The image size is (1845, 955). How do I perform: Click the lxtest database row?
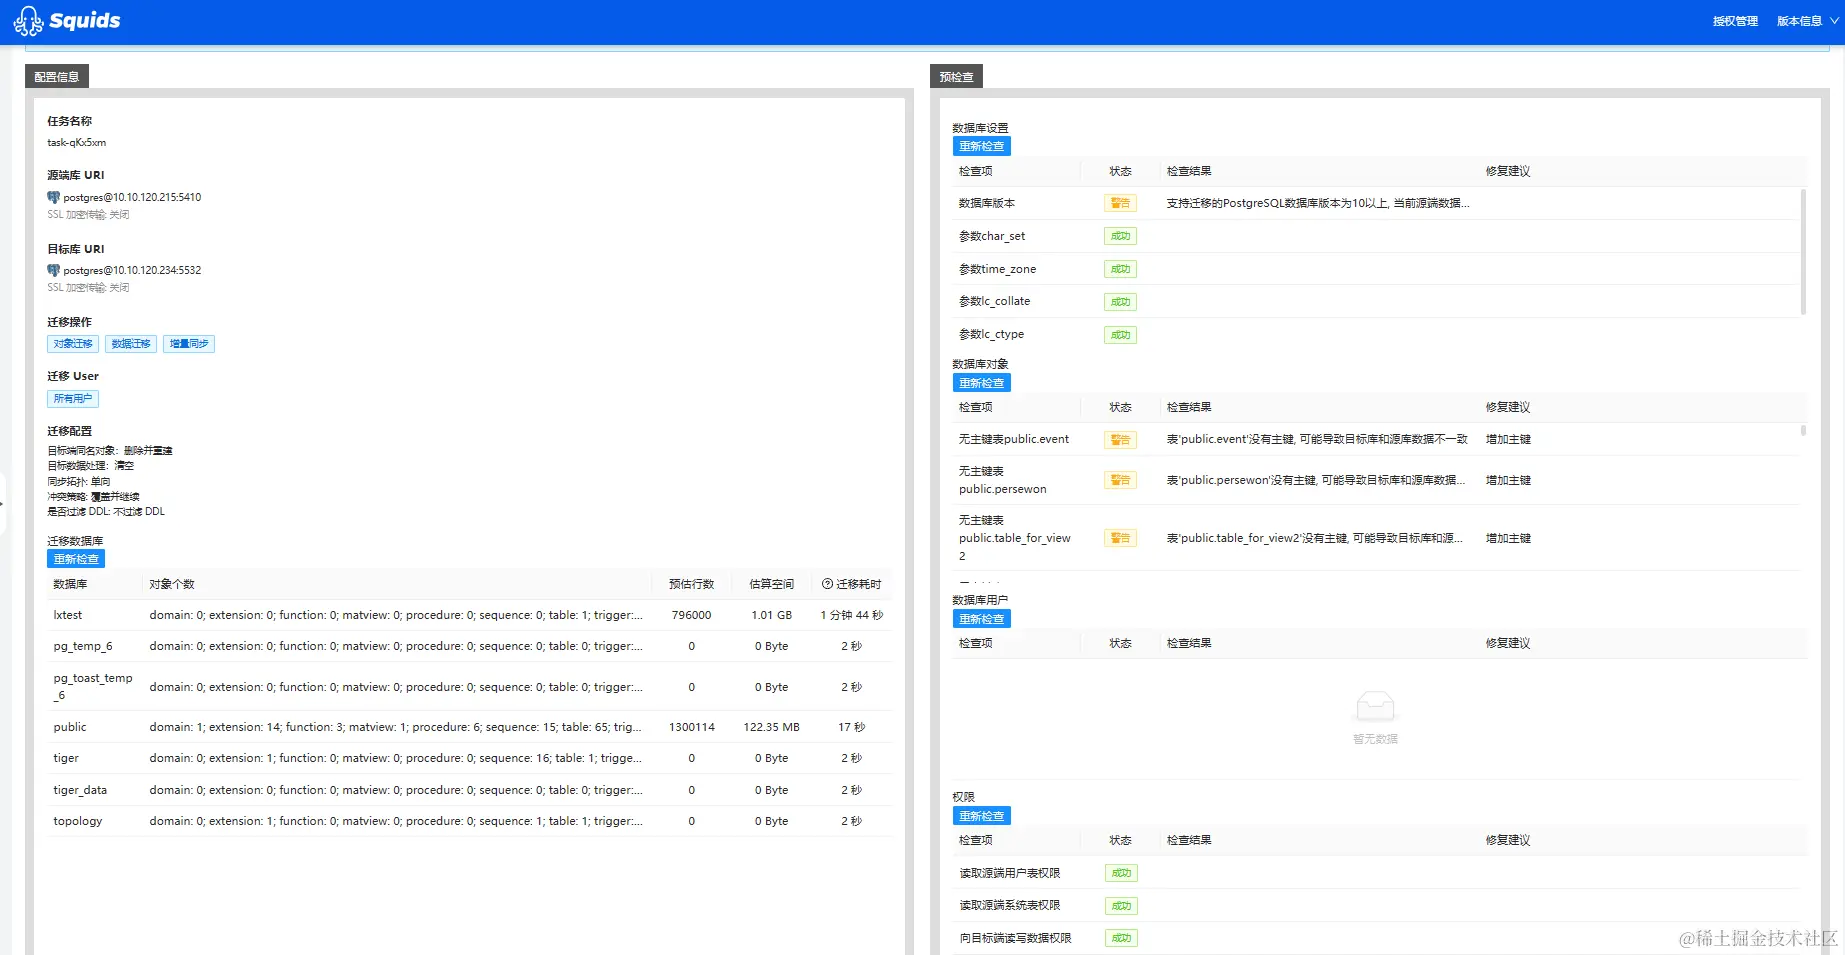tap(469, 615)
